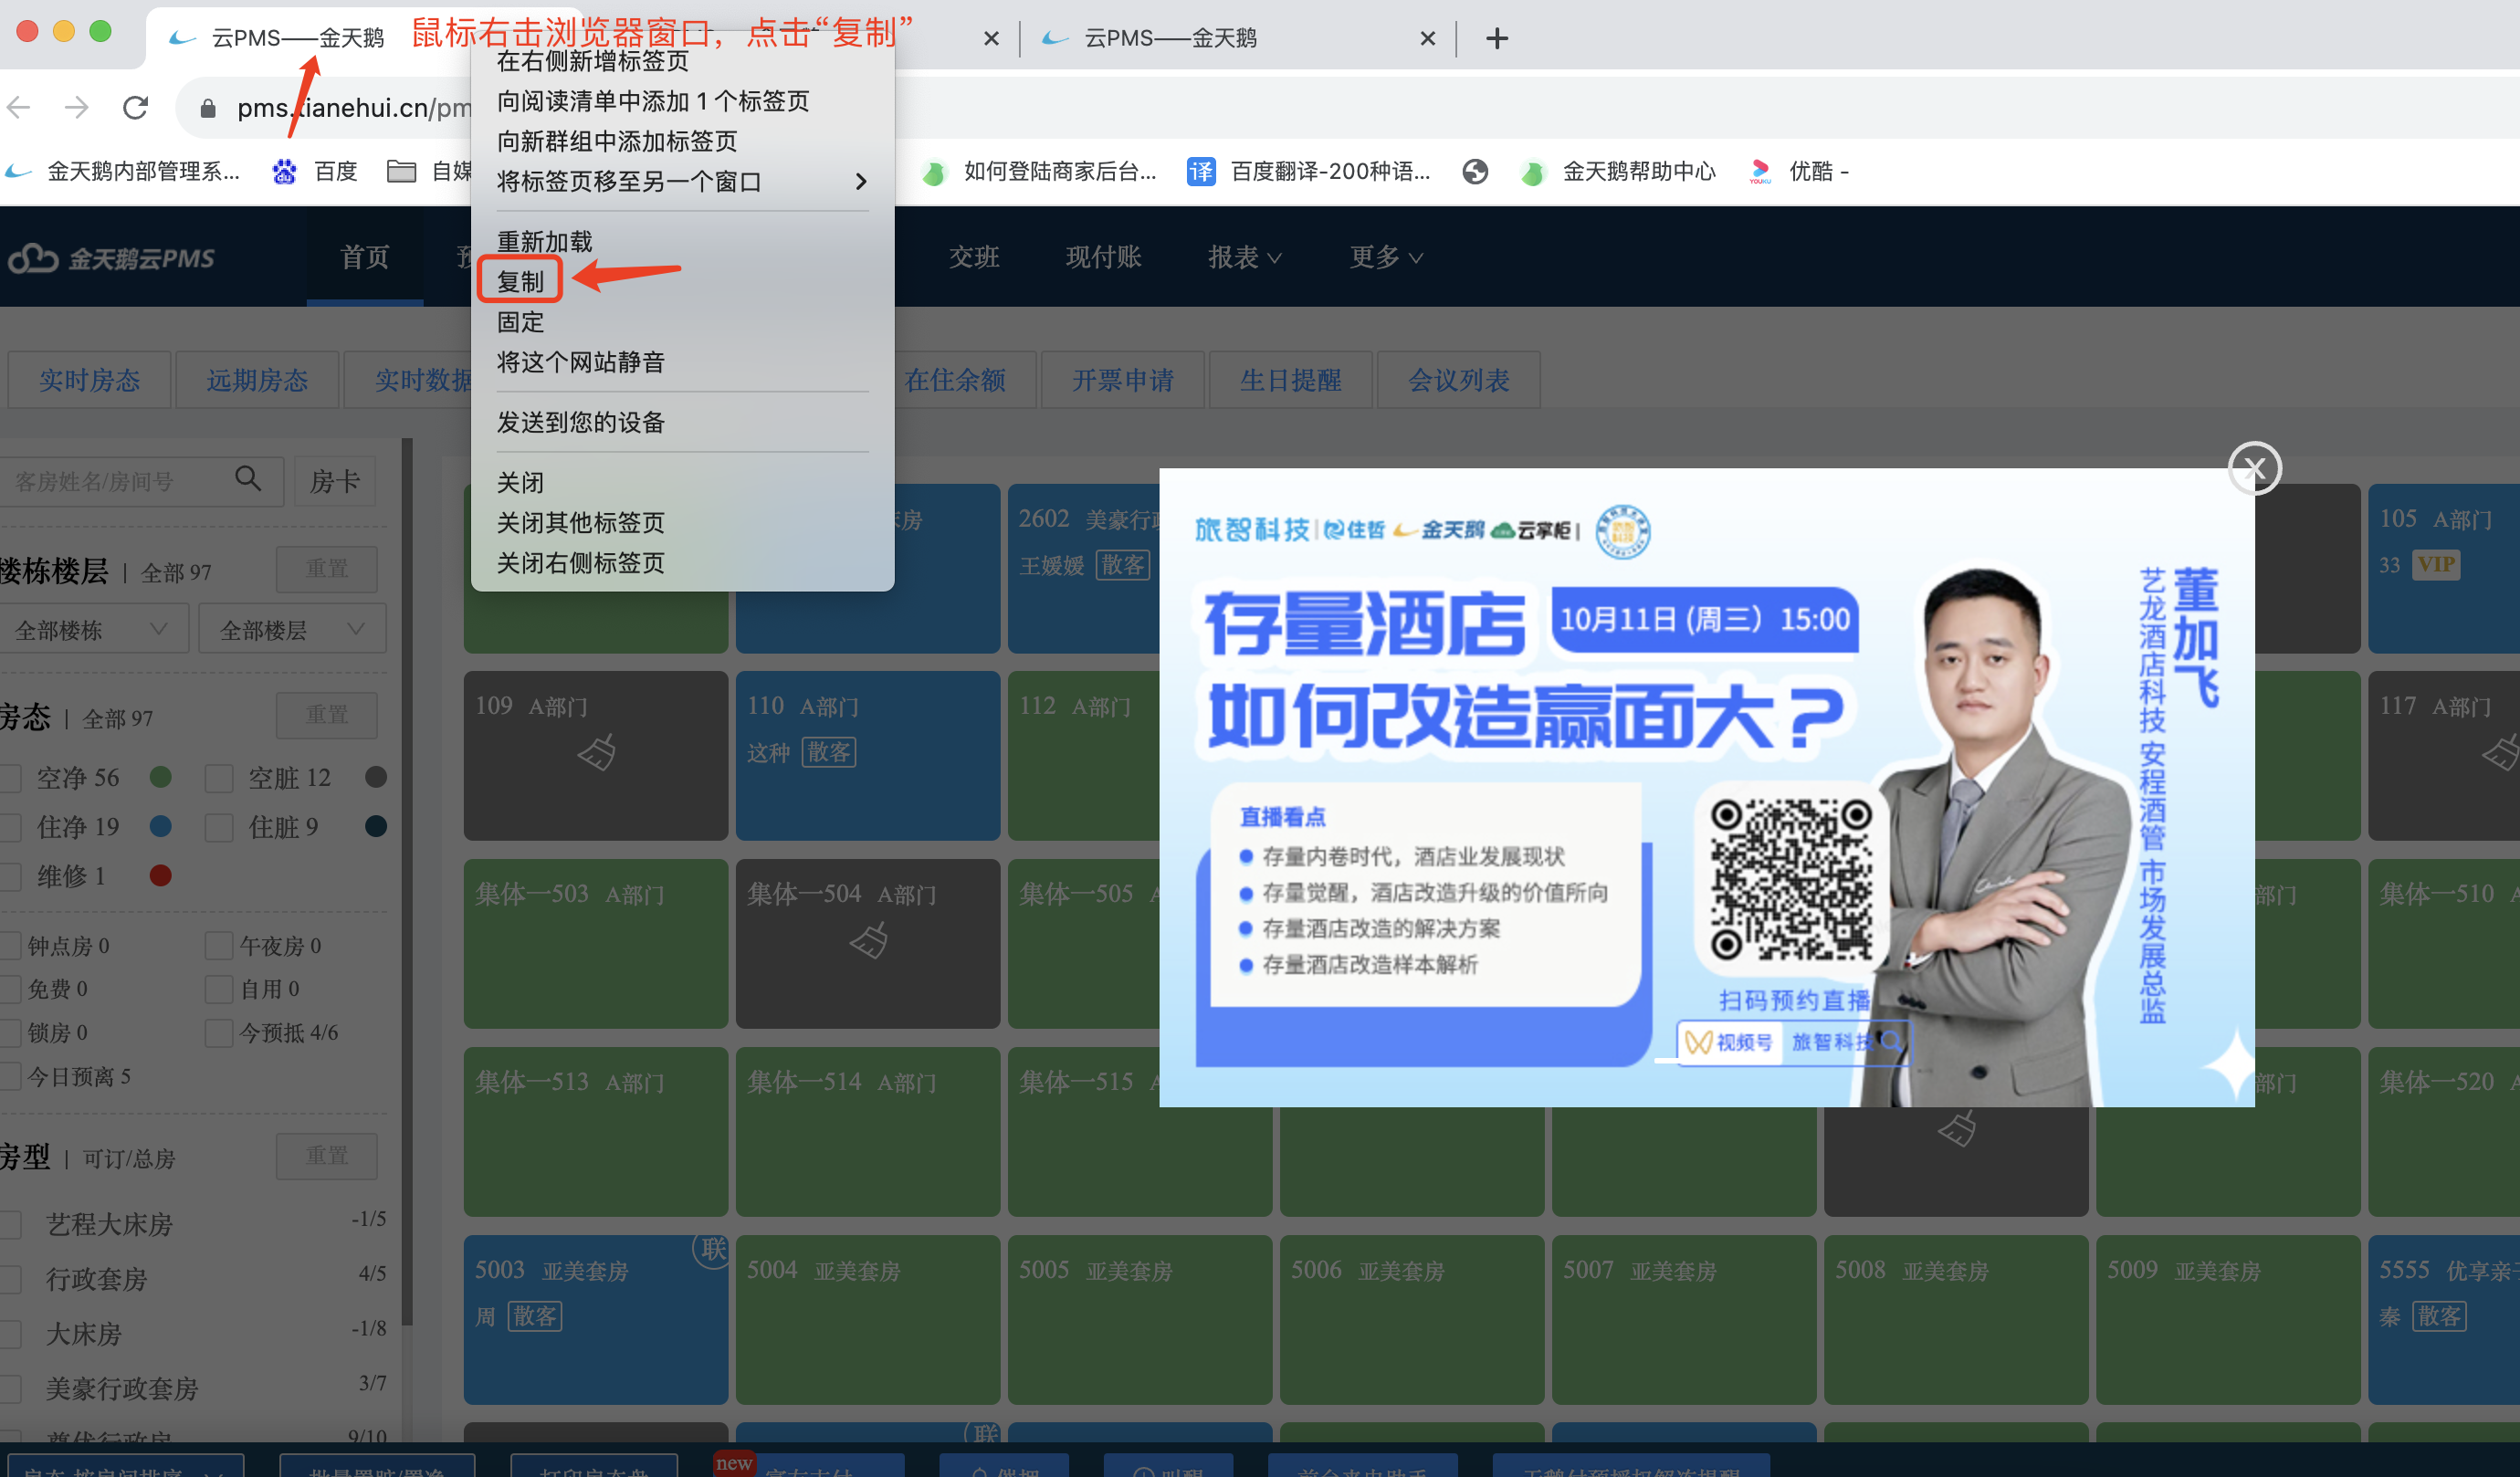Toggle the 行政套房 room type checkbox
Screen dimensions: 2520x1477
pyautogui.click(x=11, y=1279)
